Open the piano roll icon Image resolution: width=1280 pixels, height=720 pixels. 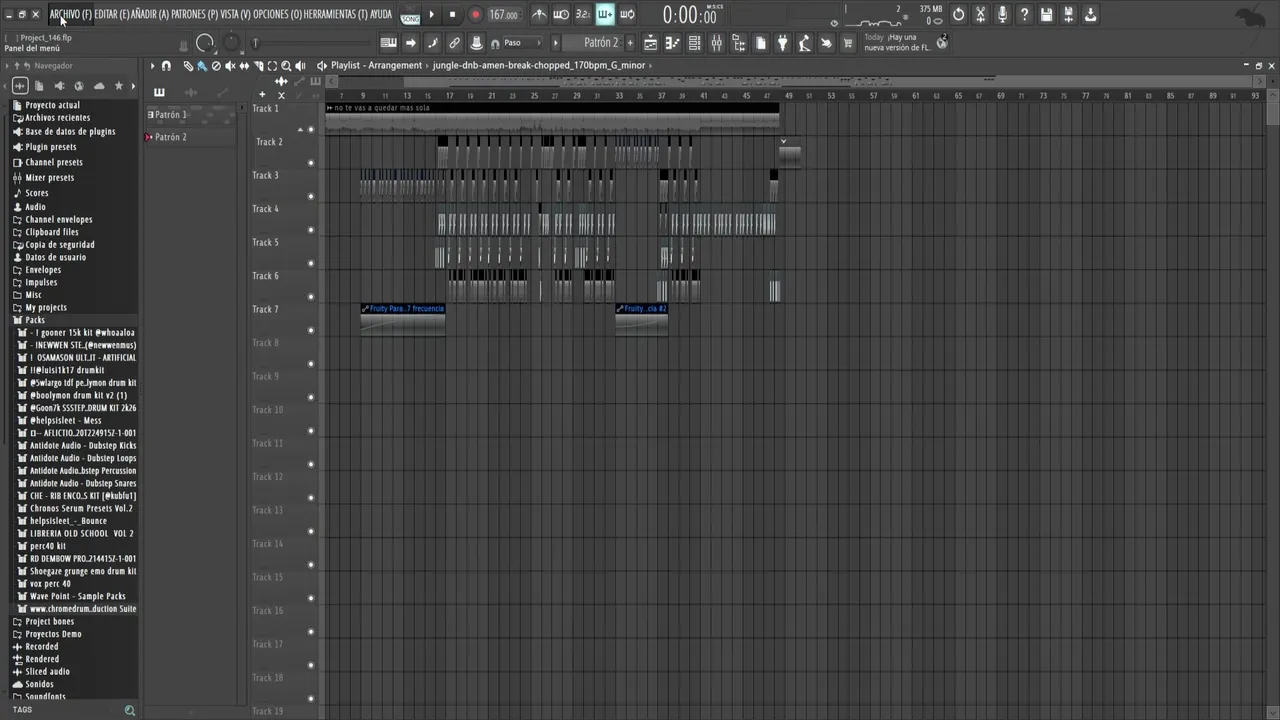(x=673, y=43)
